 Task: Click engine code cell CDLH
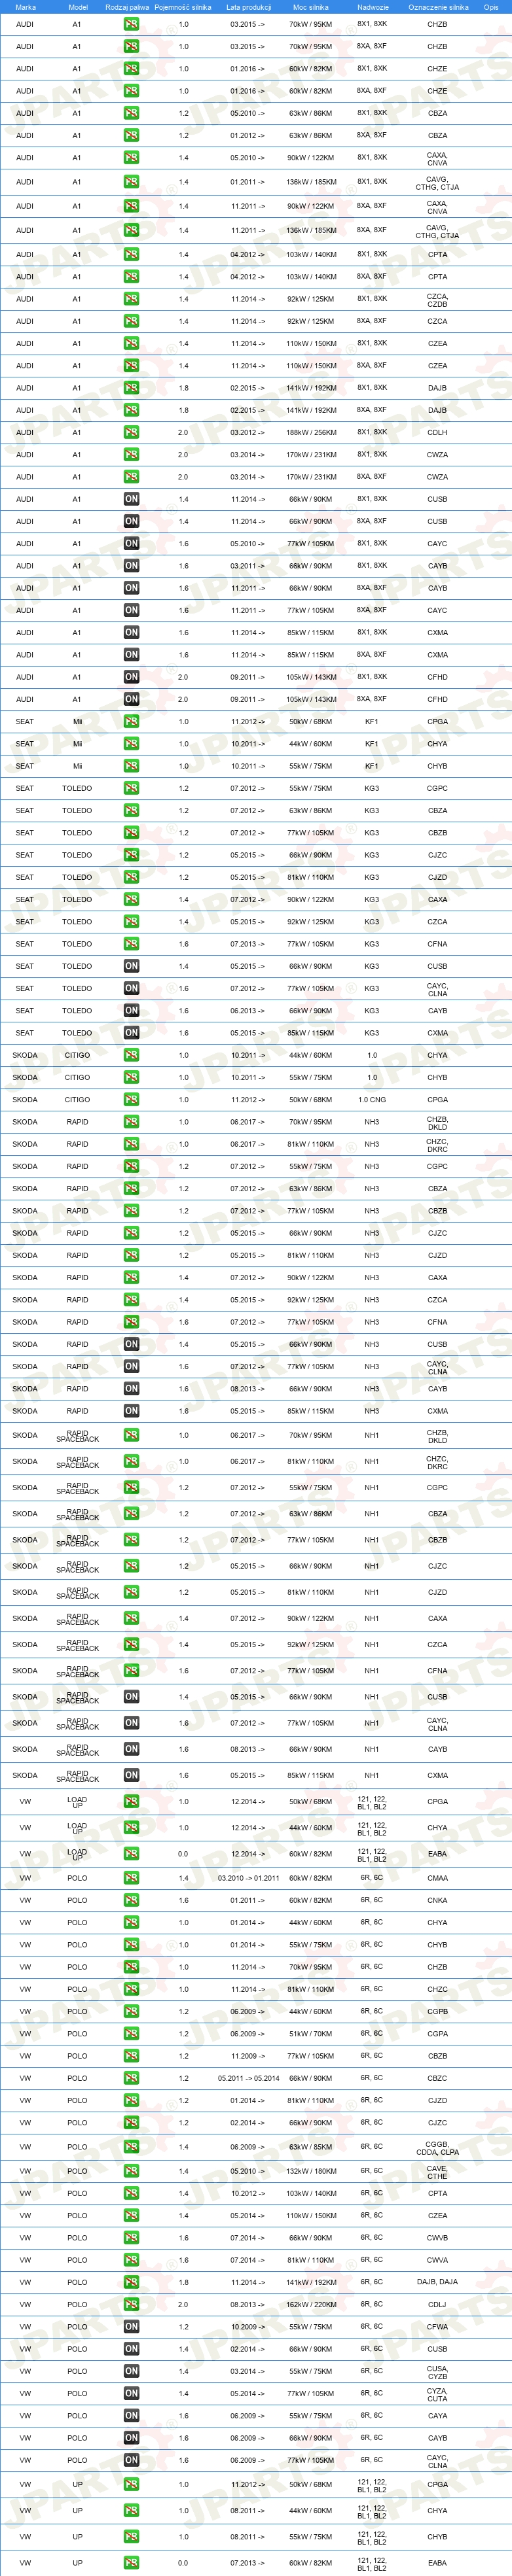pos(437,433)
